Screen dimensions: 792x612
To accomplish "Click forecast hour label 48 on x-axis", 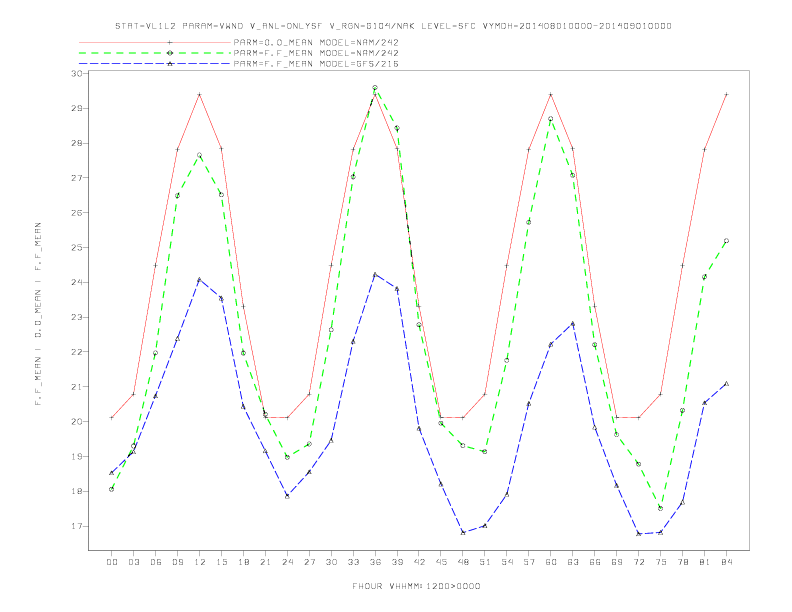I will 463,562.
